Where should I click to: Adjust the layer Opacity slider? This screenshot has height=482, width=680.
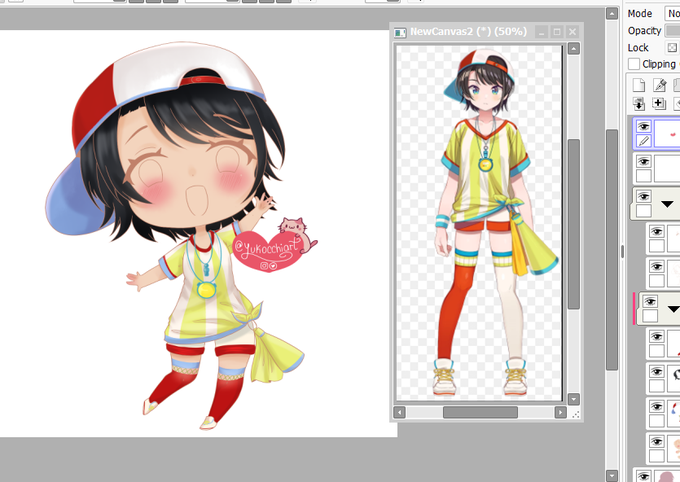click(673, 31)
